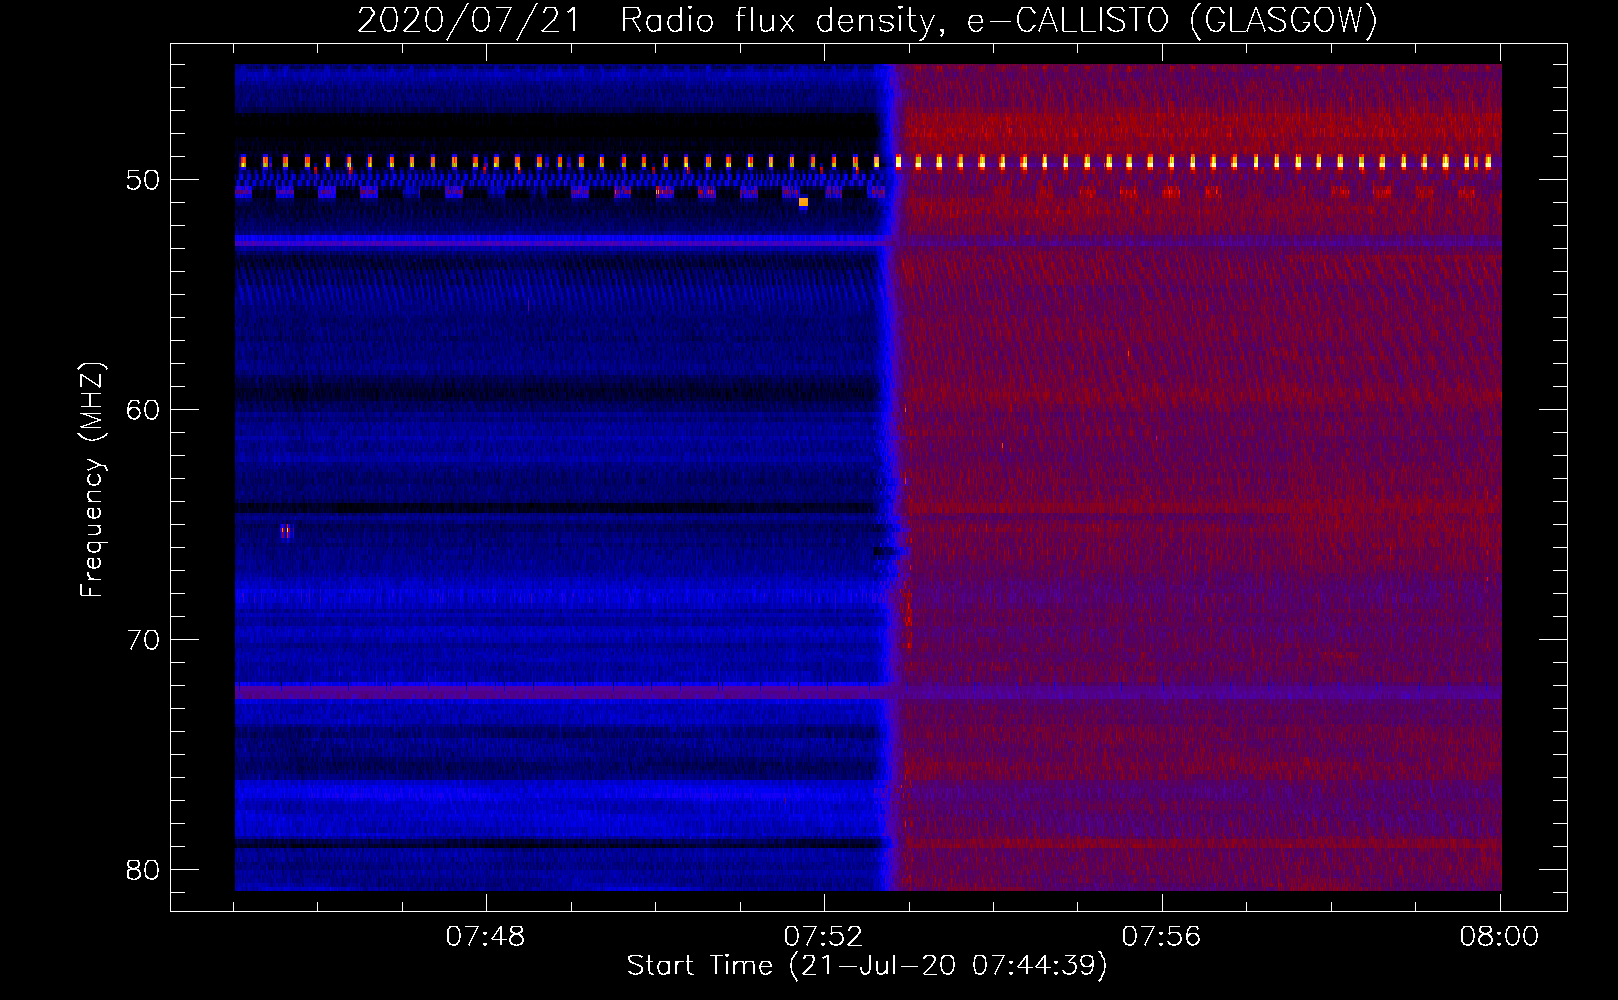Click the plot title "2020/07/21 Radio flux density, e-CALLISTO (GLASGOW)"

[867, 20]
